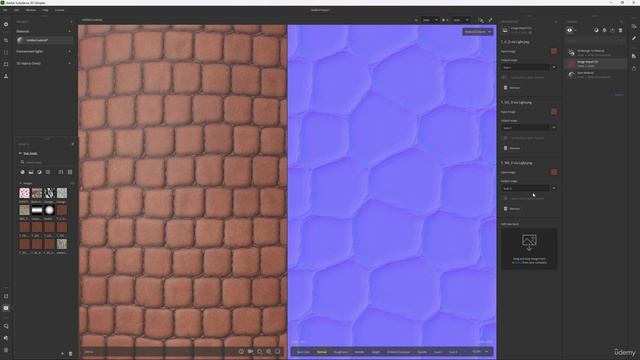The height and width of the screenshot is (360, 640).
Task: Click the third asset filter icon
Action: click(x=40, y=172)
